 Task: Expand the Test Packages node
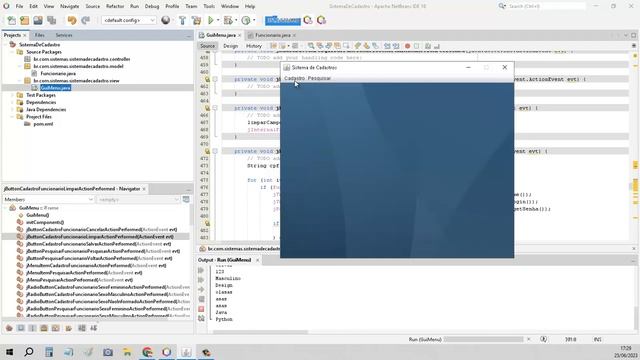click(x=12, y=95)
